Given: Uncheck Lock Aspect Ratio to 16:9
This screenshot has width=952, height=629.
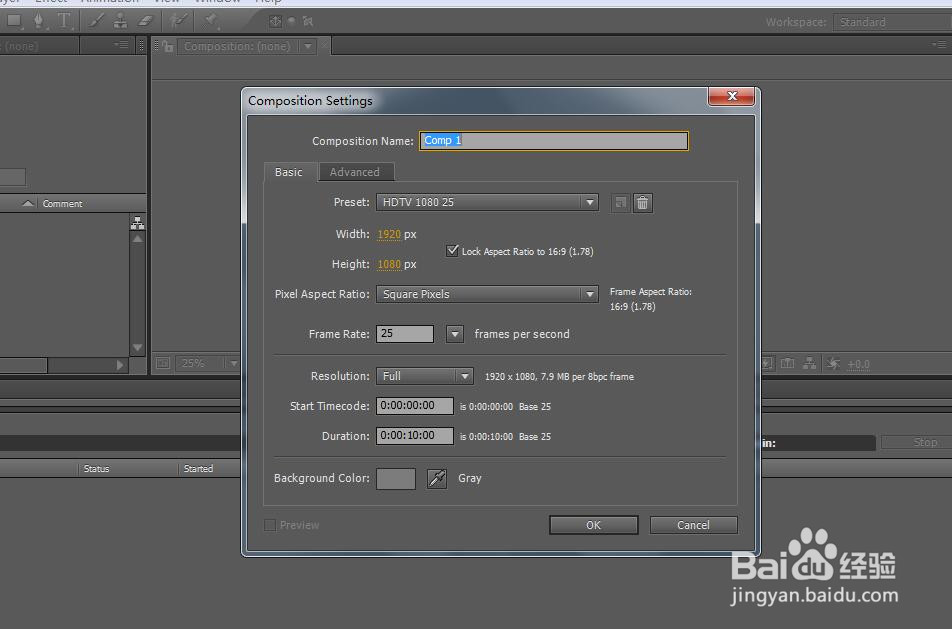Looking at the screenshot, I should tap(452, 250).
